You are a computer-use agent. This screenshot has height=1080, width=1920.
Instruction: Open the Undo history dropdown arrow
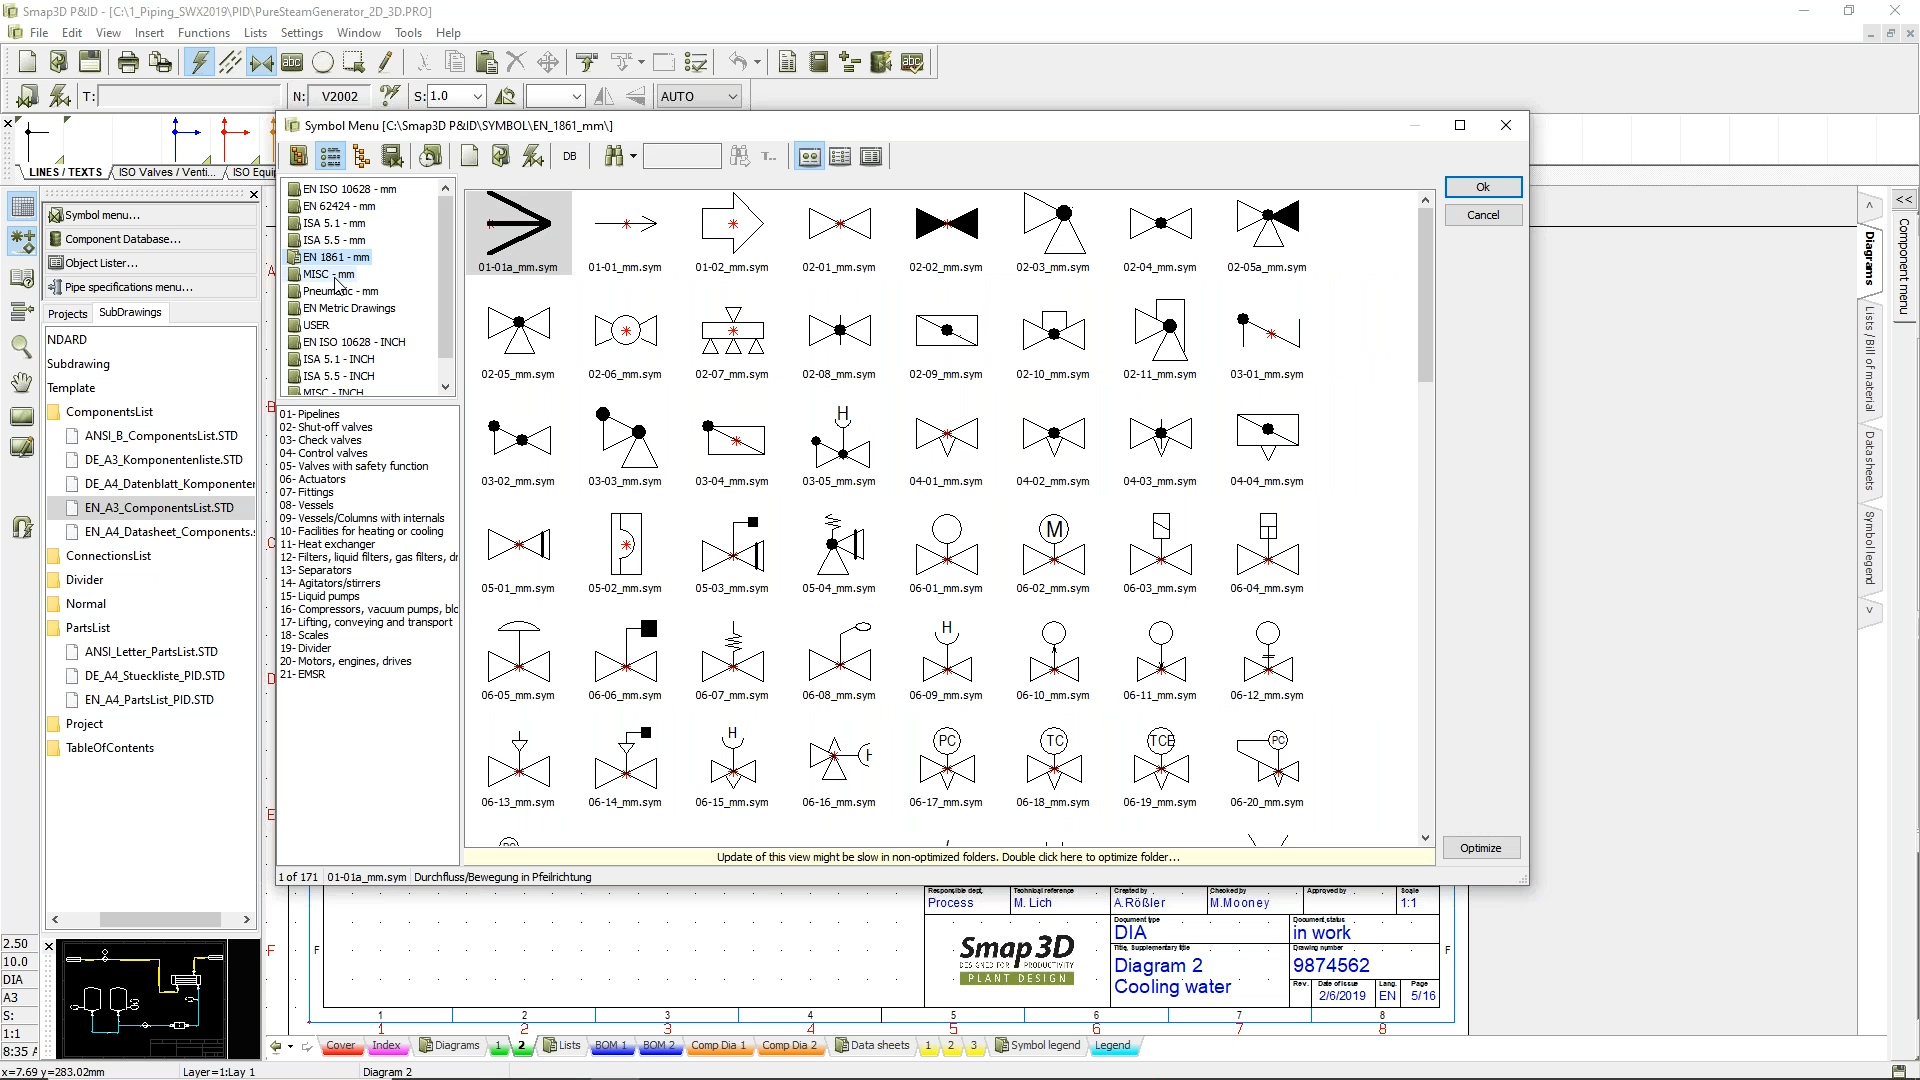(757, 62)
